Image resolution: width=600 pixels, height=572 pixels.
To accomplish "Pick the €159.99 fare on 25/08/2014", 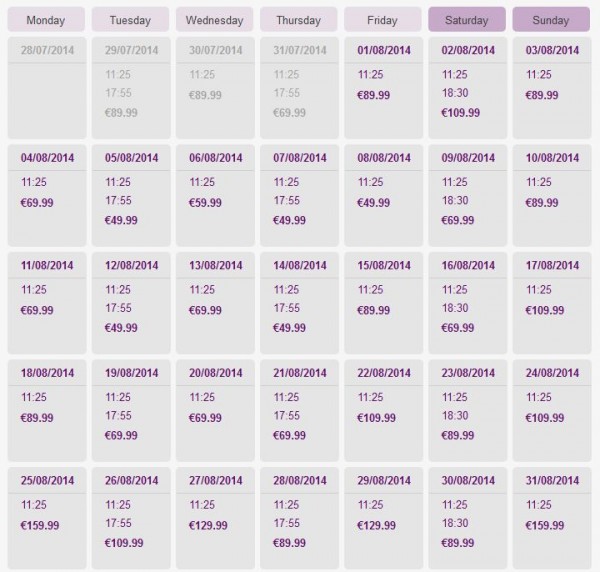I will point(40,525).
